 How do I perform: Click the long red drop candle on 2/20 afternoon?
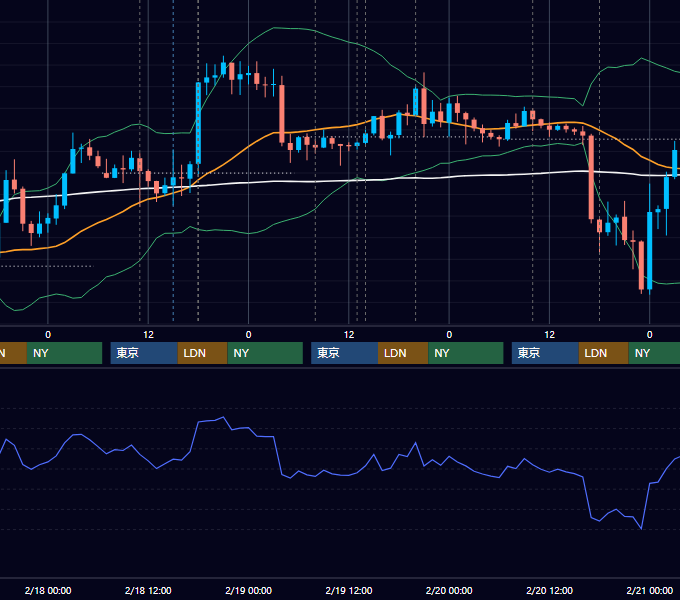(591, 177)
